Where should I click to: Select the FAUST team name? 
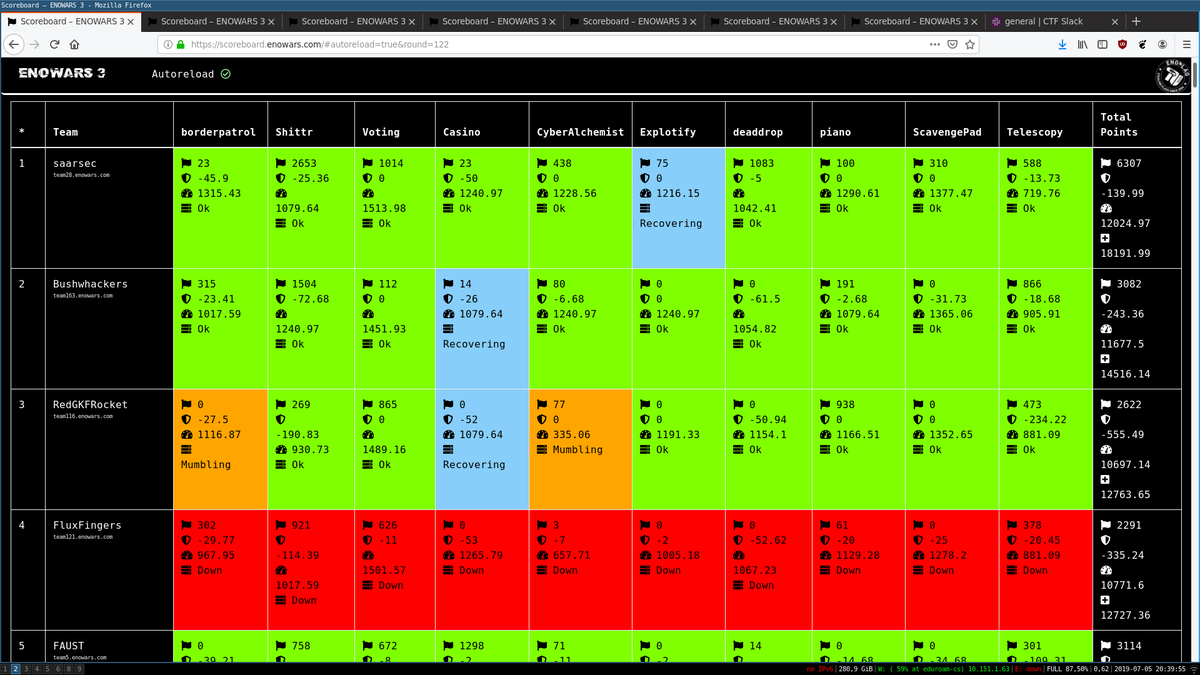click(x=69, y=646)
